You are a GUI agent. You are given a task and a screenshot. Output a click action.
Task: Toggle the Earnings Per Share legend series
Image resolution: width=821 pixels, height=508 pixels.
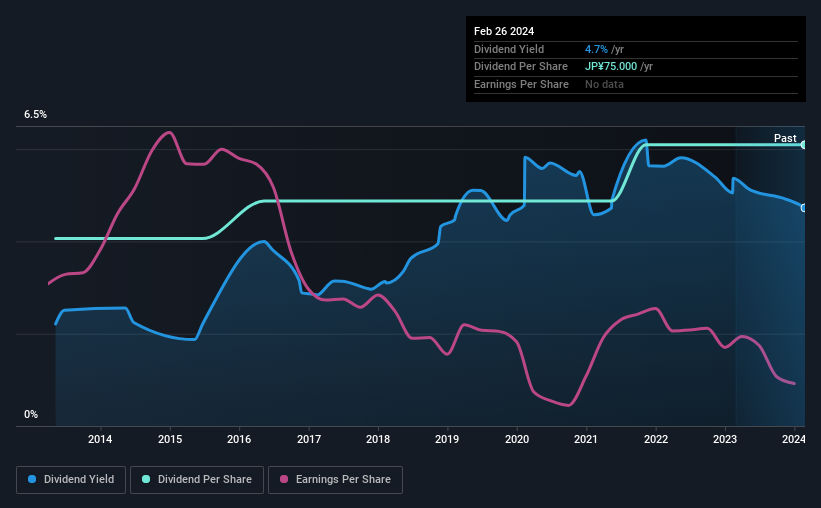pyautogui.click(x=335, y=480)
